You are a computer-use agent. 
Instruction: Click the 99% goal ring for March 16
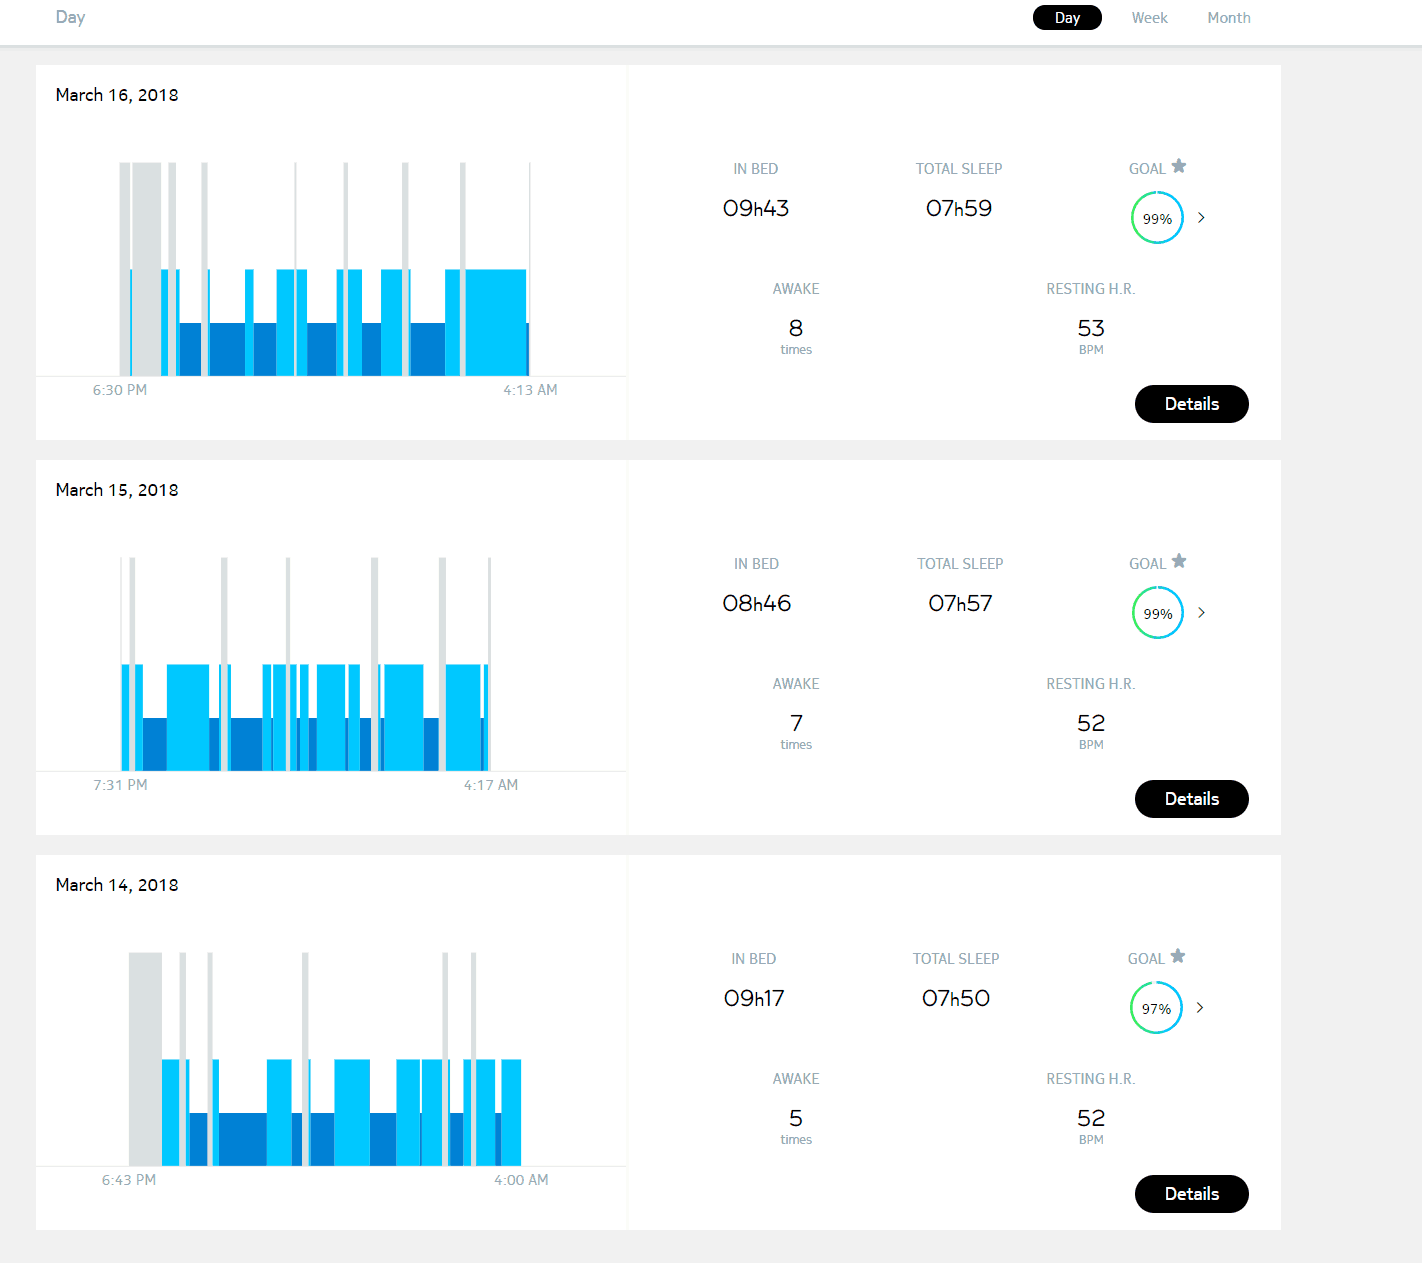pos(1157,219)
